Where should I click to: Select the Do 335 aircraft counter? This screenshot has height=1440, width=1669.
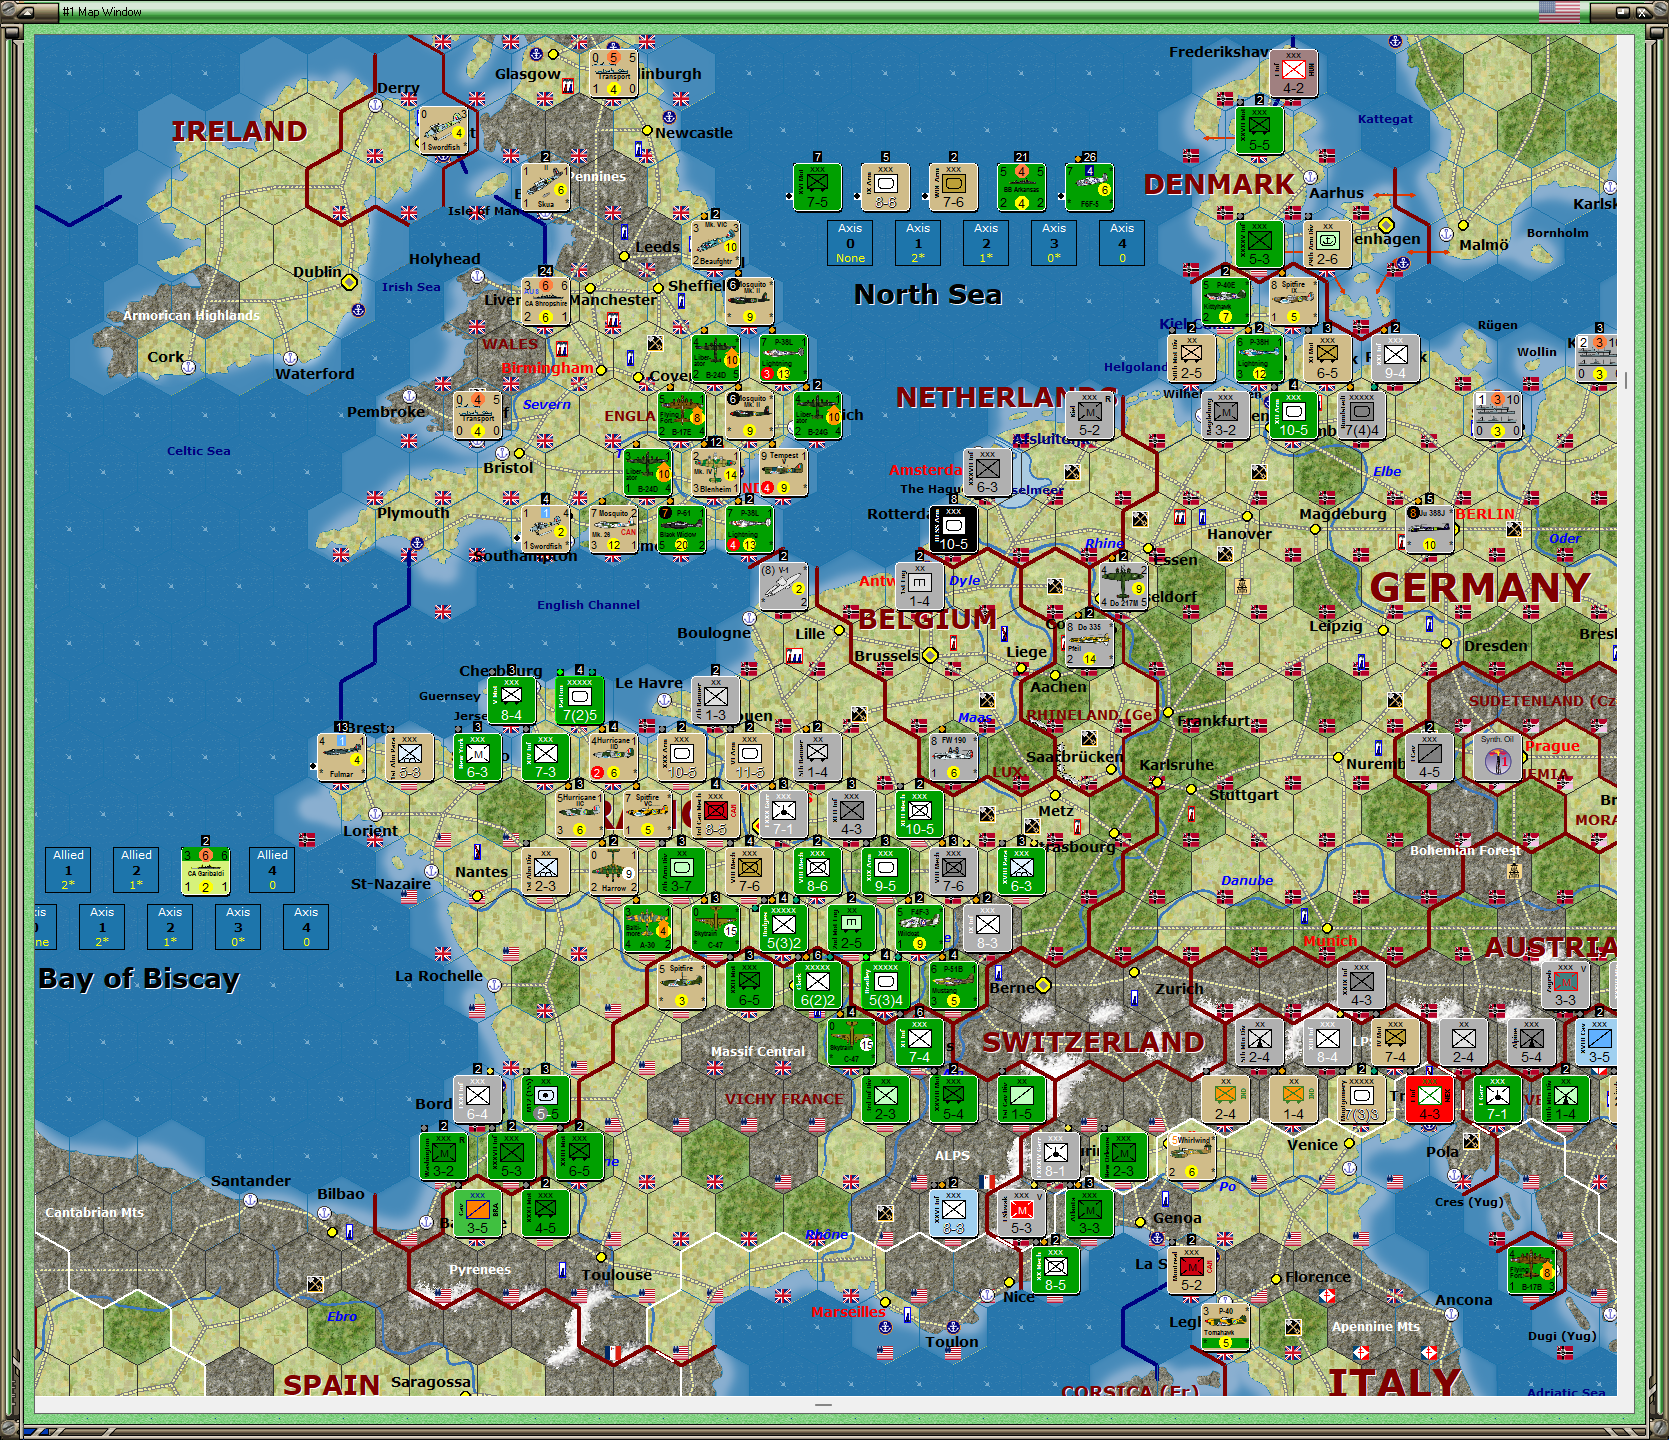coord(1089,643)
